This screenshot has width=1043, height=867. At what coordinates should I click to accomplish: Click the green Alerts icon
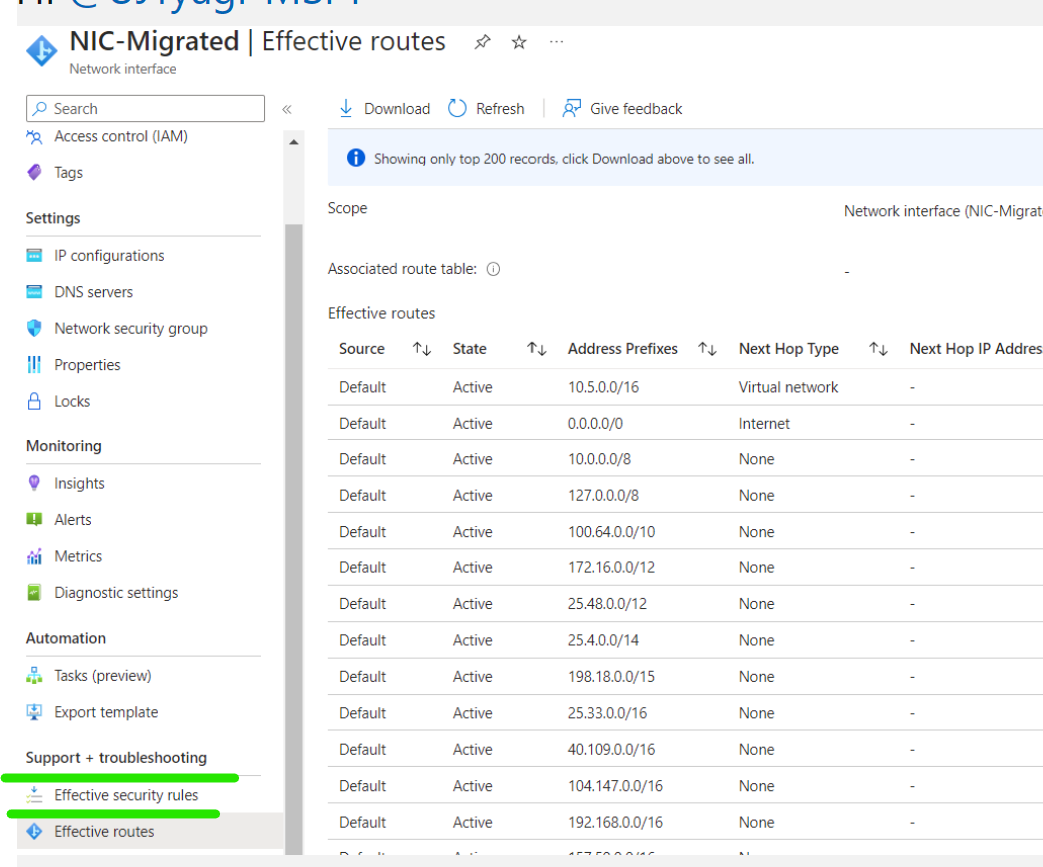(34, 520)
